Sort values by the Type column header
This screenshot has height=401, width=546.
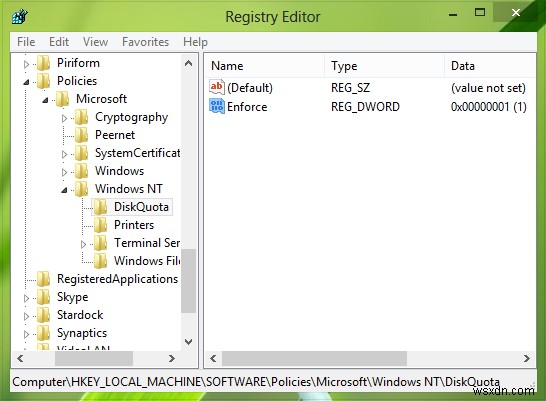click(x=384, y=66)
